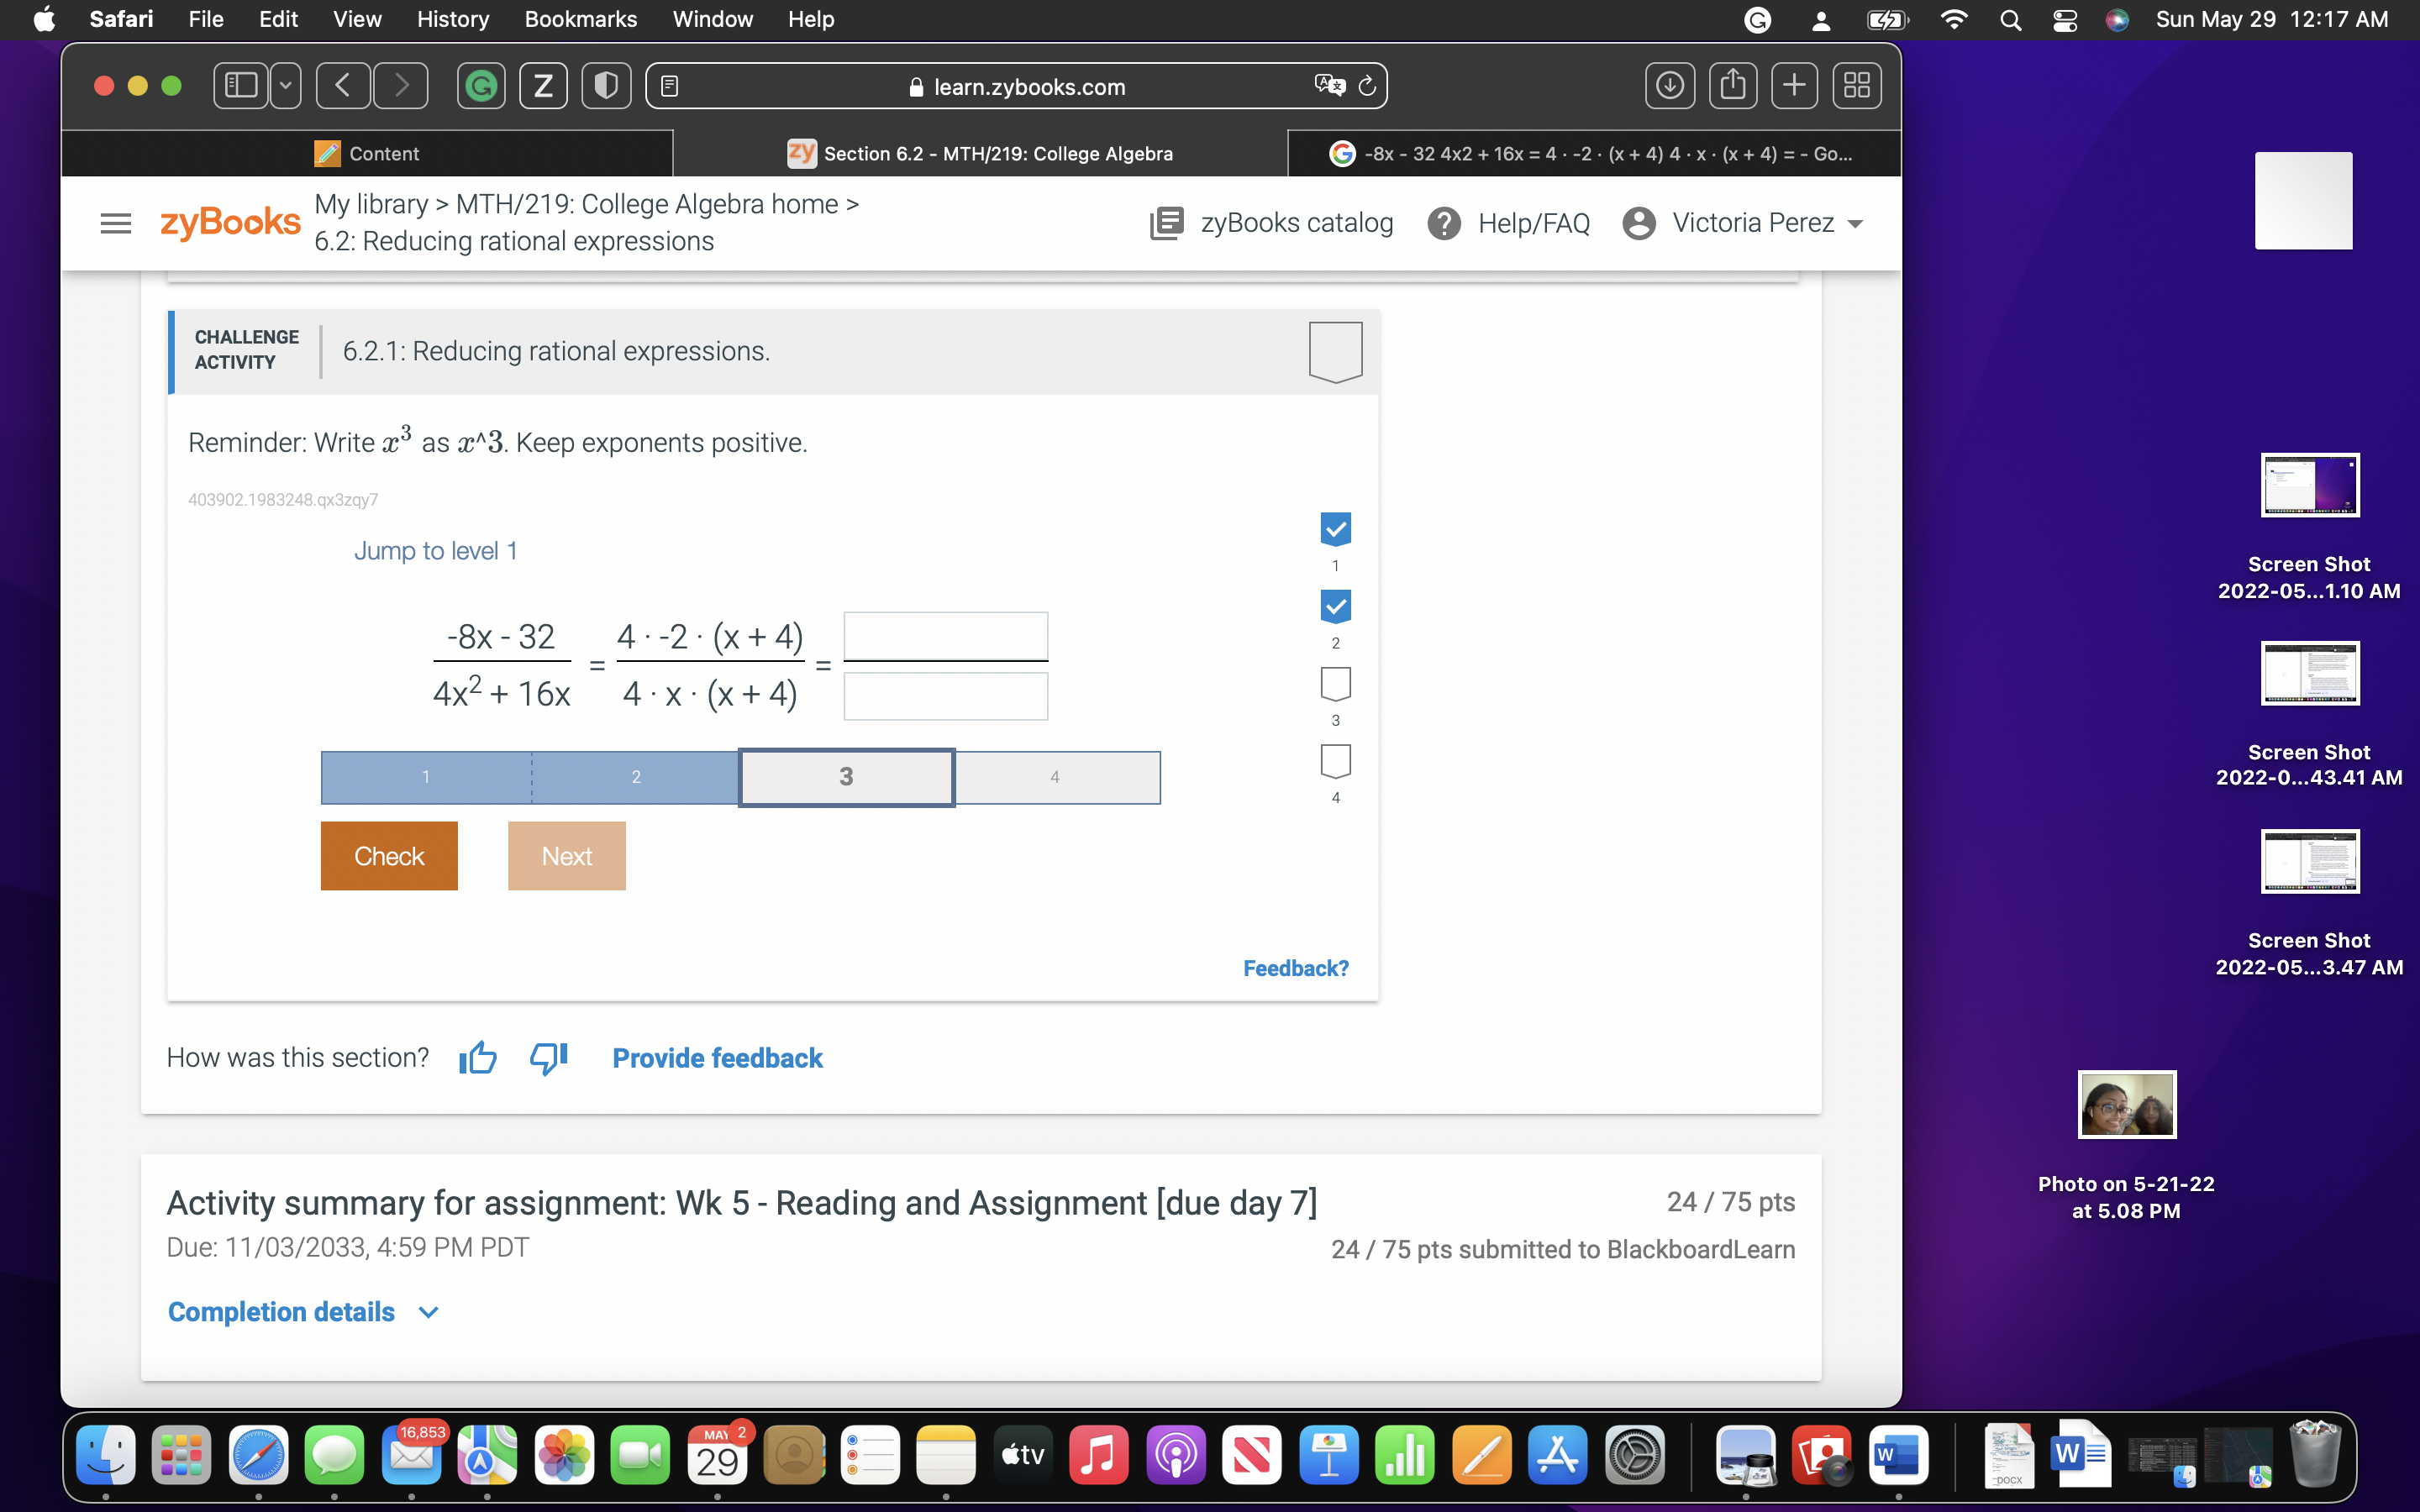This screenshot has height=1512, width=2420.
Task: Open the sidebar options dropdown arrow
Action: coord(286,86)
